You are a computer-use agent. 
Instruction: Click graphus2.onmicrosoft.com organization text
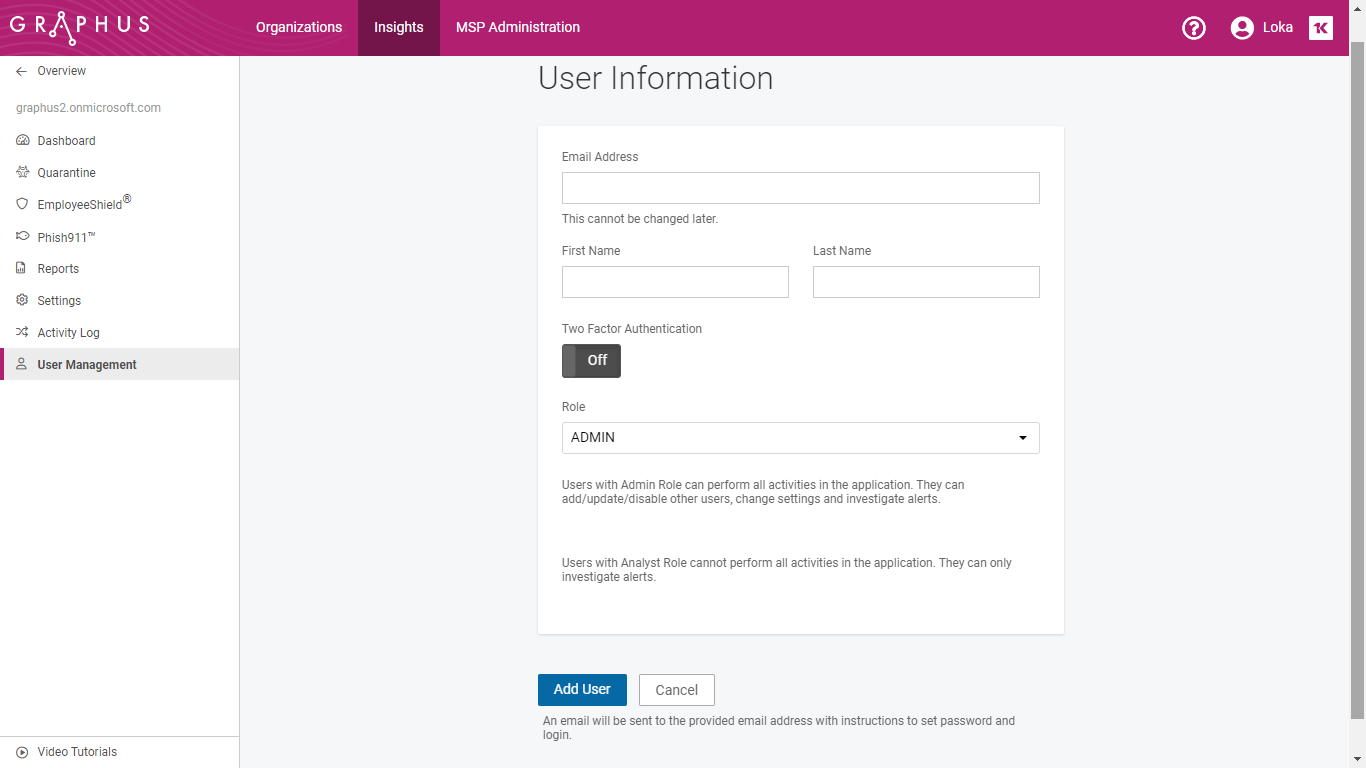click(x=88, y=108)
